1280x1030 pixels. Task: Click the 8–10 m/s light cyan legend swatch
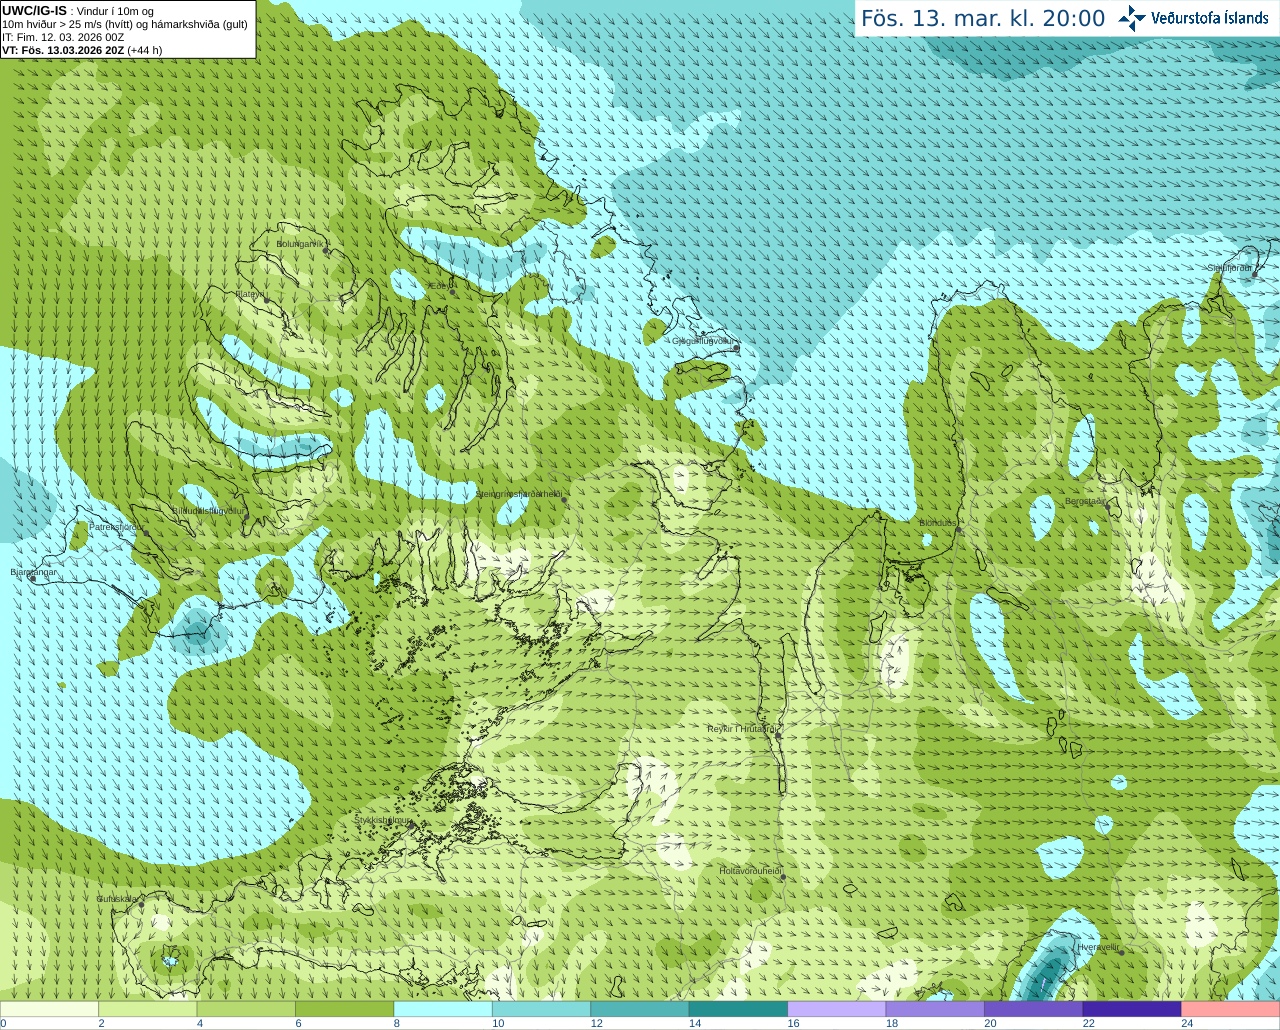[x=443, y=1009]
